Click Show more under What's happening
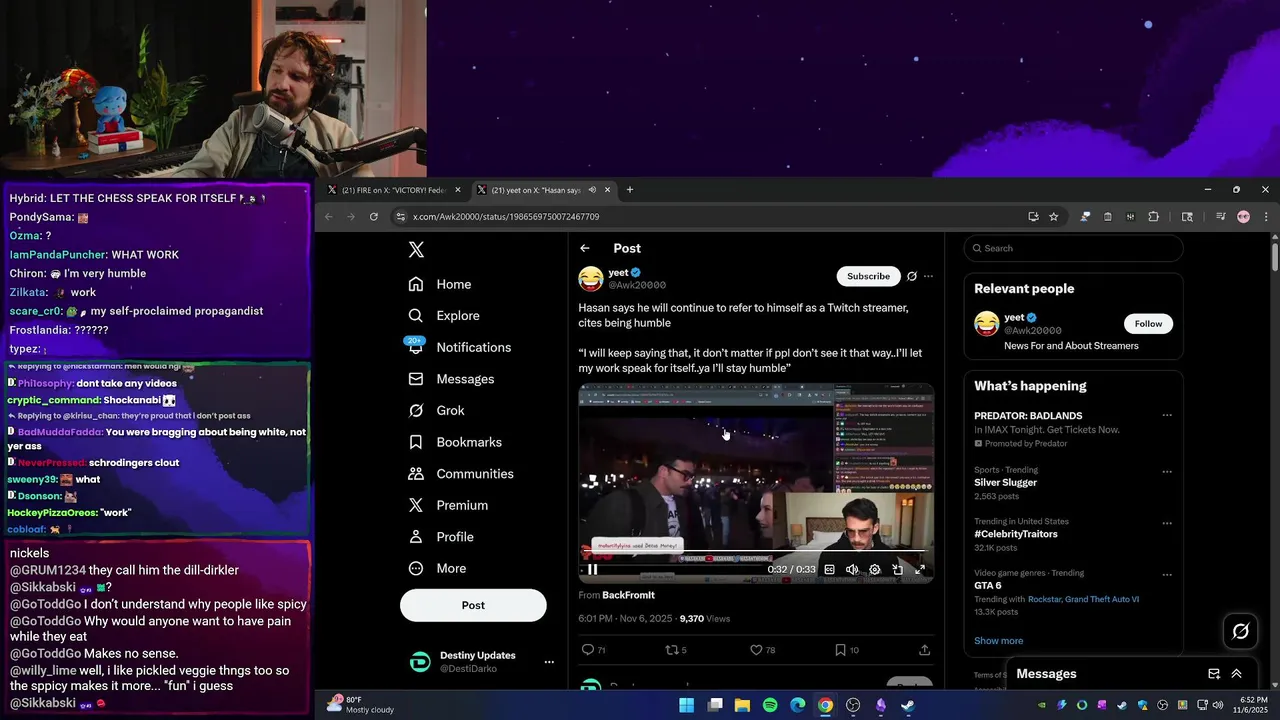 [x=998, y=641]
